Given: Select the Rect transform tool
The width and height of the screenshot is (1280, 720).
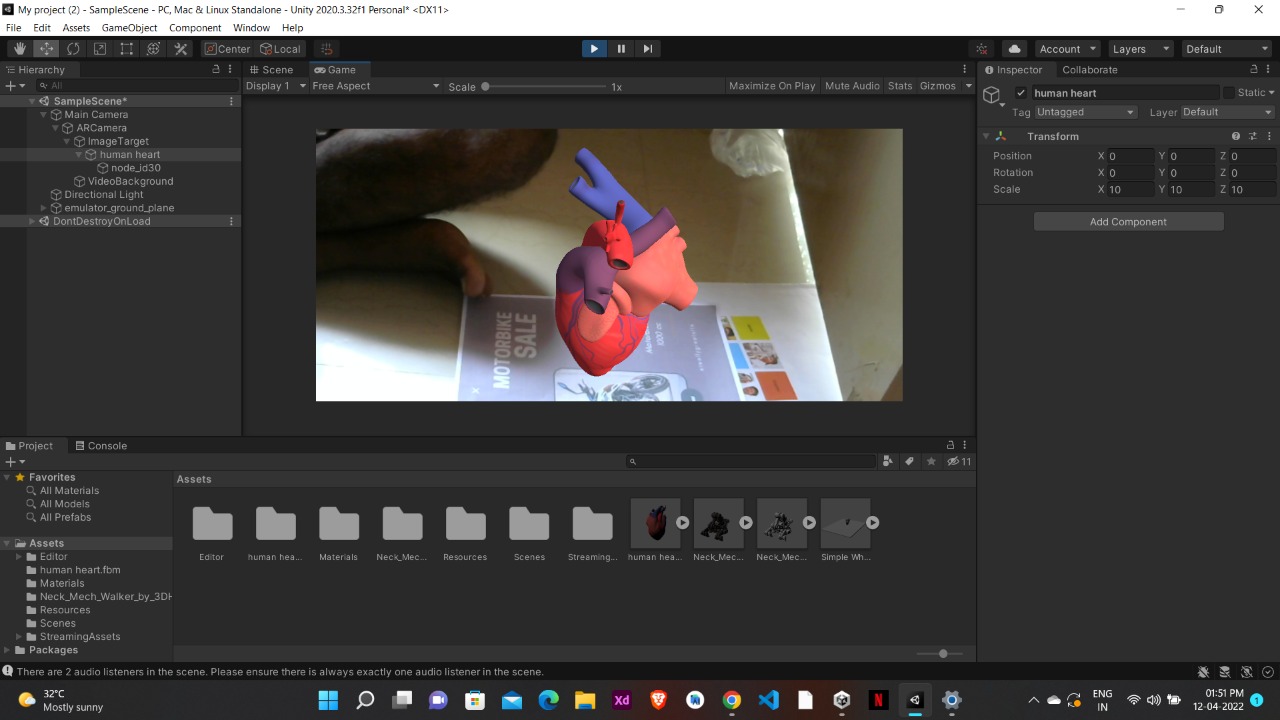Looking at the screenshot, I should pos(127,49).
